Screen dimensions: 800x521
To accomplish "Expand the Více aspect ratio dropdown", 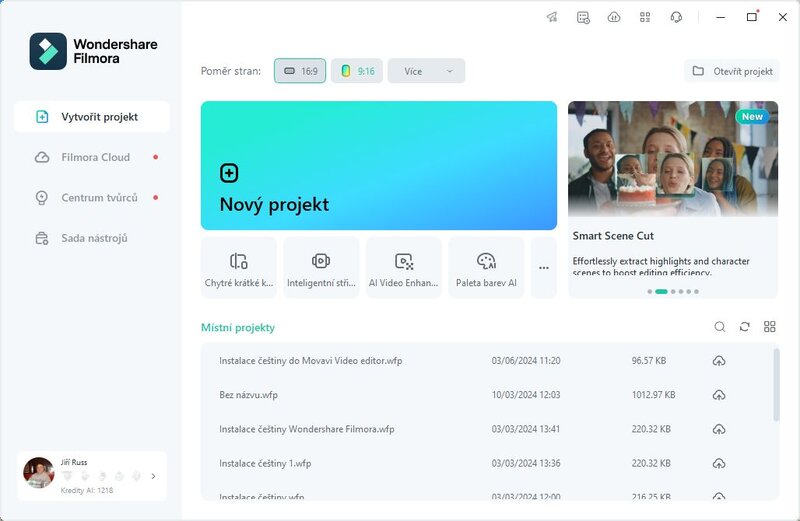I will point(426,71).
